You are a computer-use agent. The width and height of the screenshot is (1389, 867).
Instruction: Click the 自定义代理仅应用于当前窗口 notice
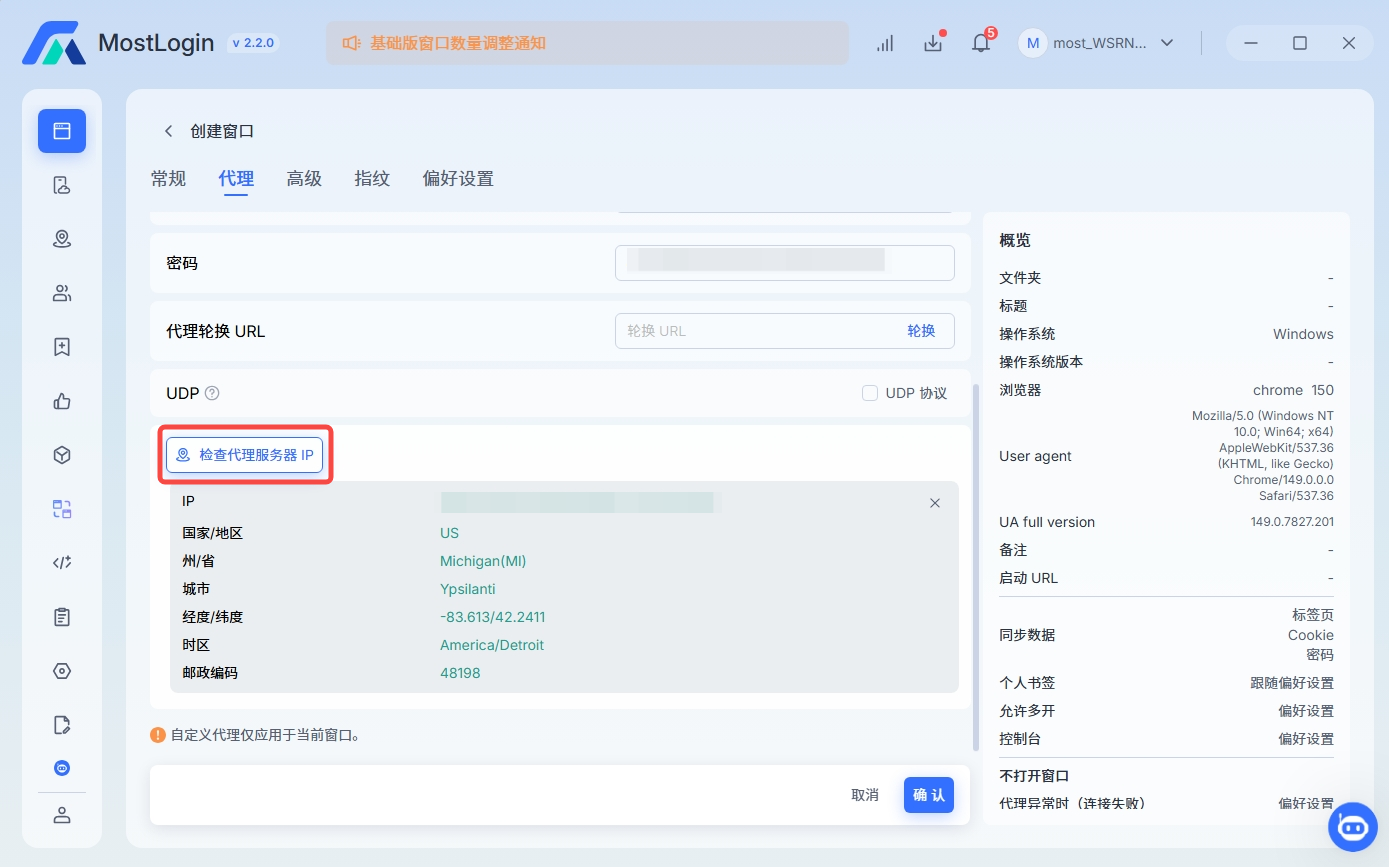(x=265, y=735)
